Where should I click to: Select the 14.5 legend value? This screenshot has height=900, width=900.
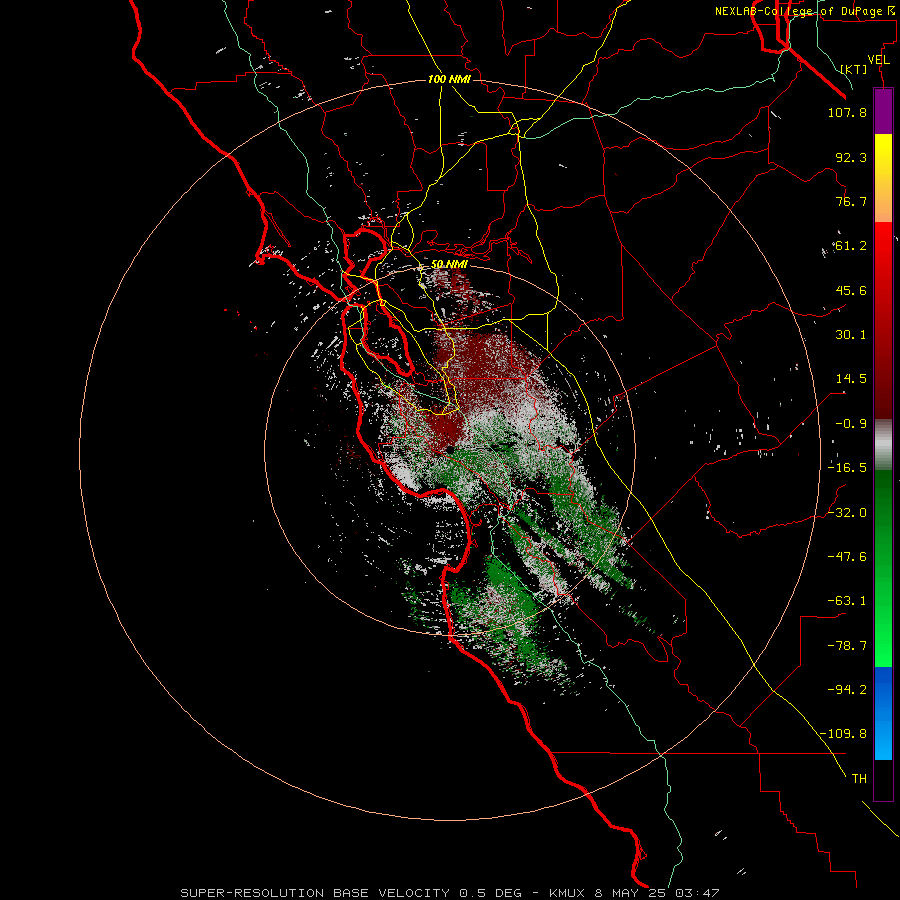[851, 379]
